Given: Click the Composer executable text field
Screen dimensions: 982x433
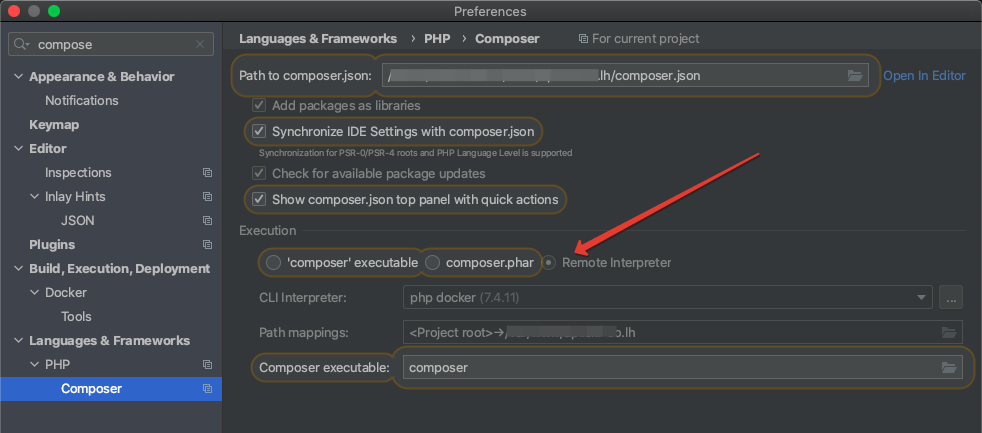Looking at the screenshot, I should (x=683, y=367).
